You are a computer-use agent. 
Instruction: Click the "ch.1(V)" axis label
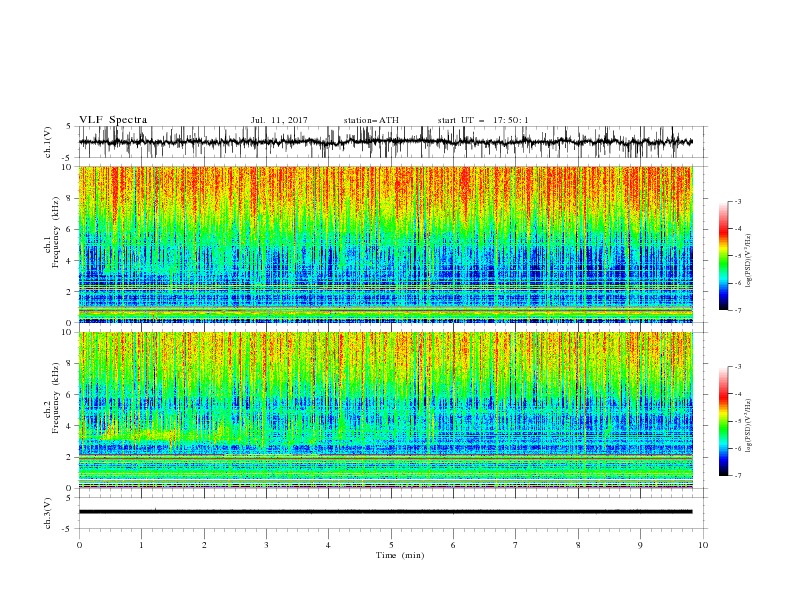click(48, 142)
